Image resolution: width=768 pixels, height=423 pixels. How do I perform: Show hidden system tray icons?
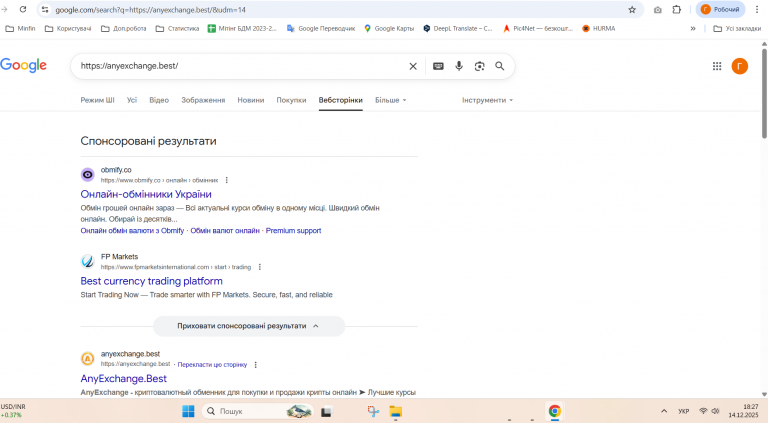[664, 411]
